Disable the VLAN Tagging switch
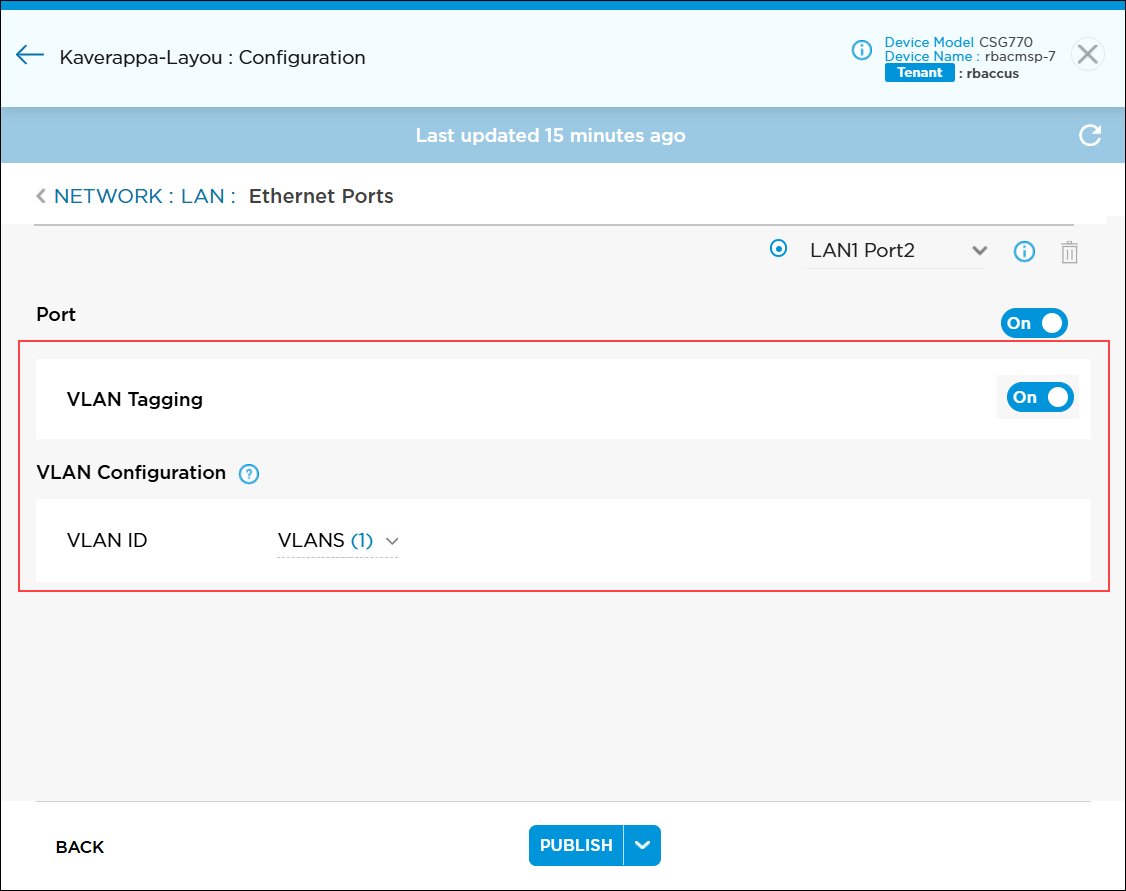This screenshot has width=1126, height=891. click(1040, 397)
